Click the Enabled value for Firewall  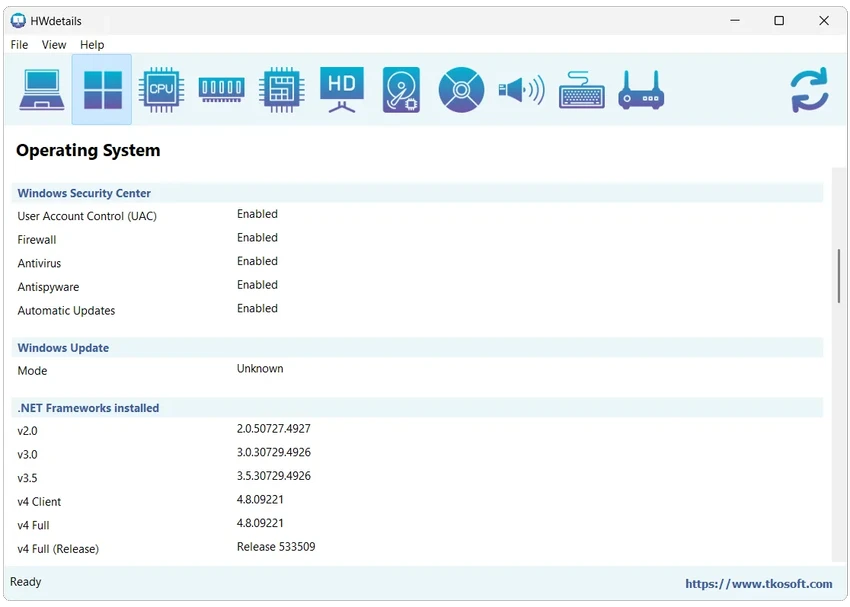coord(257,237)
